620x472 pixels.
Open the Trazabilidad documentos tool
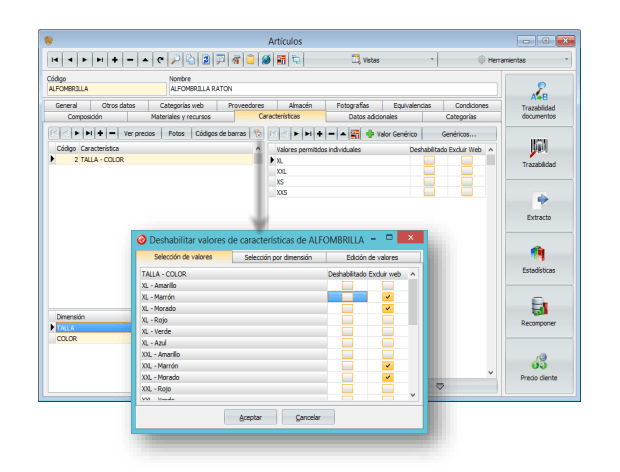click(x=538, y=100)
